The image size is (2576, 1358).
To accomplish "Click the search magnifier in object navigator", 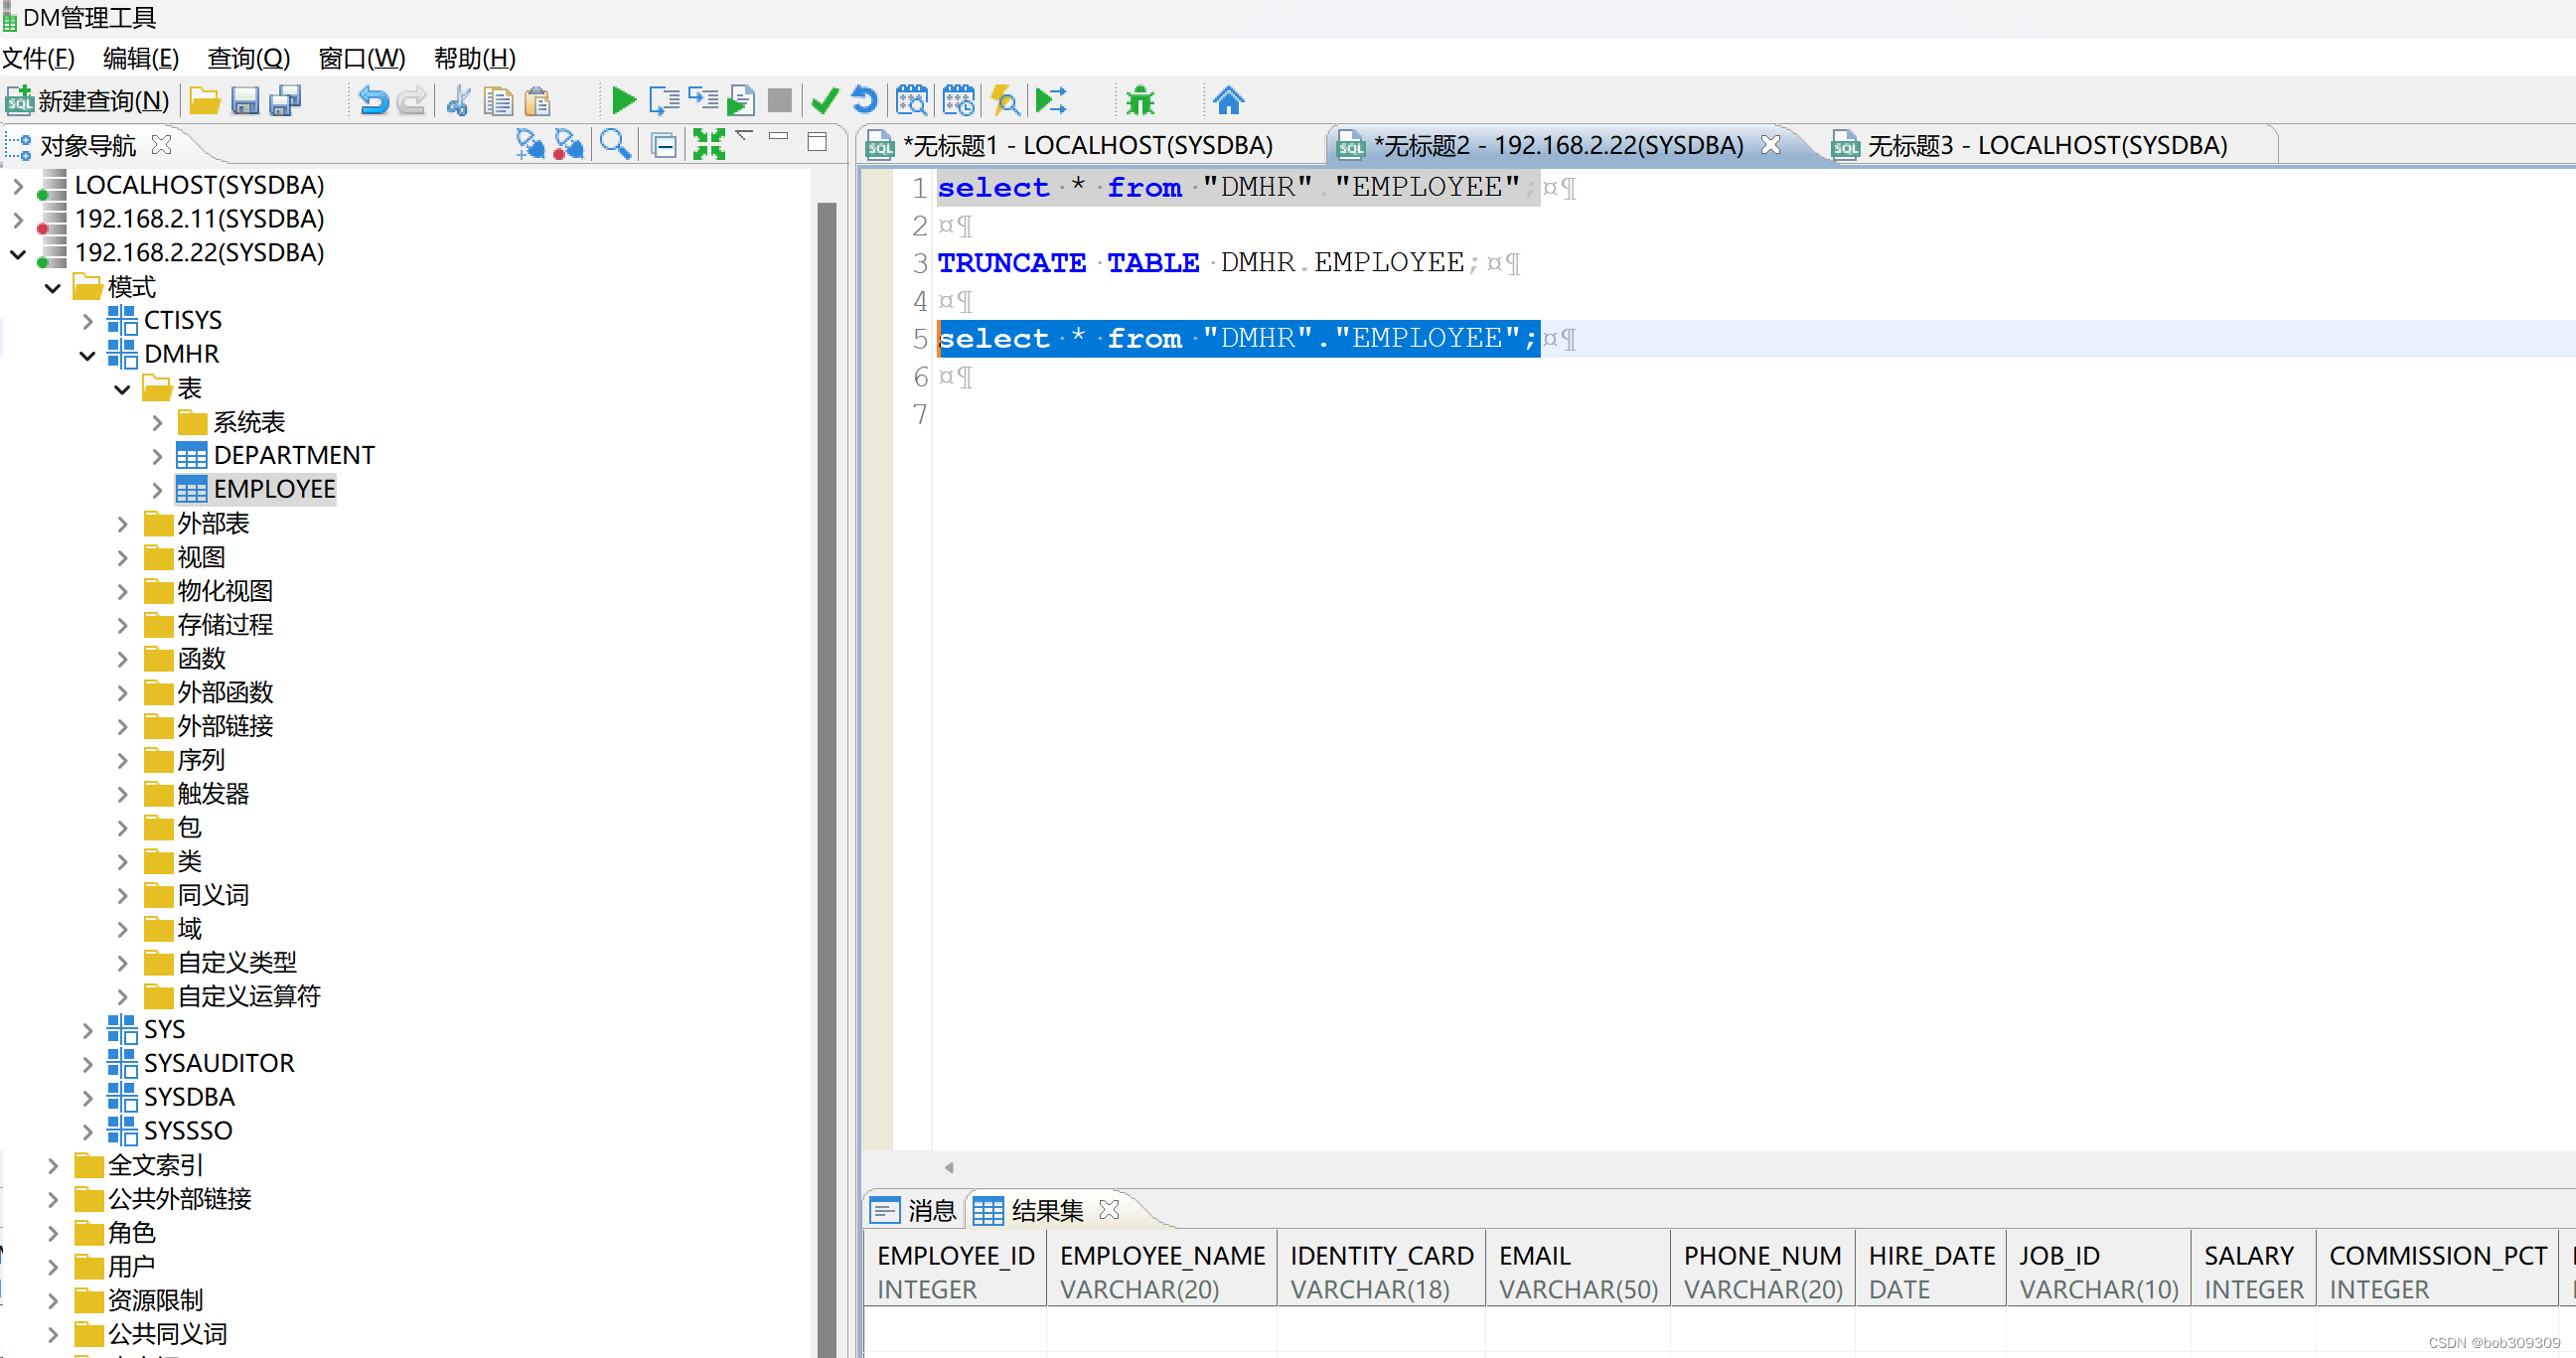I will point(615,145).
